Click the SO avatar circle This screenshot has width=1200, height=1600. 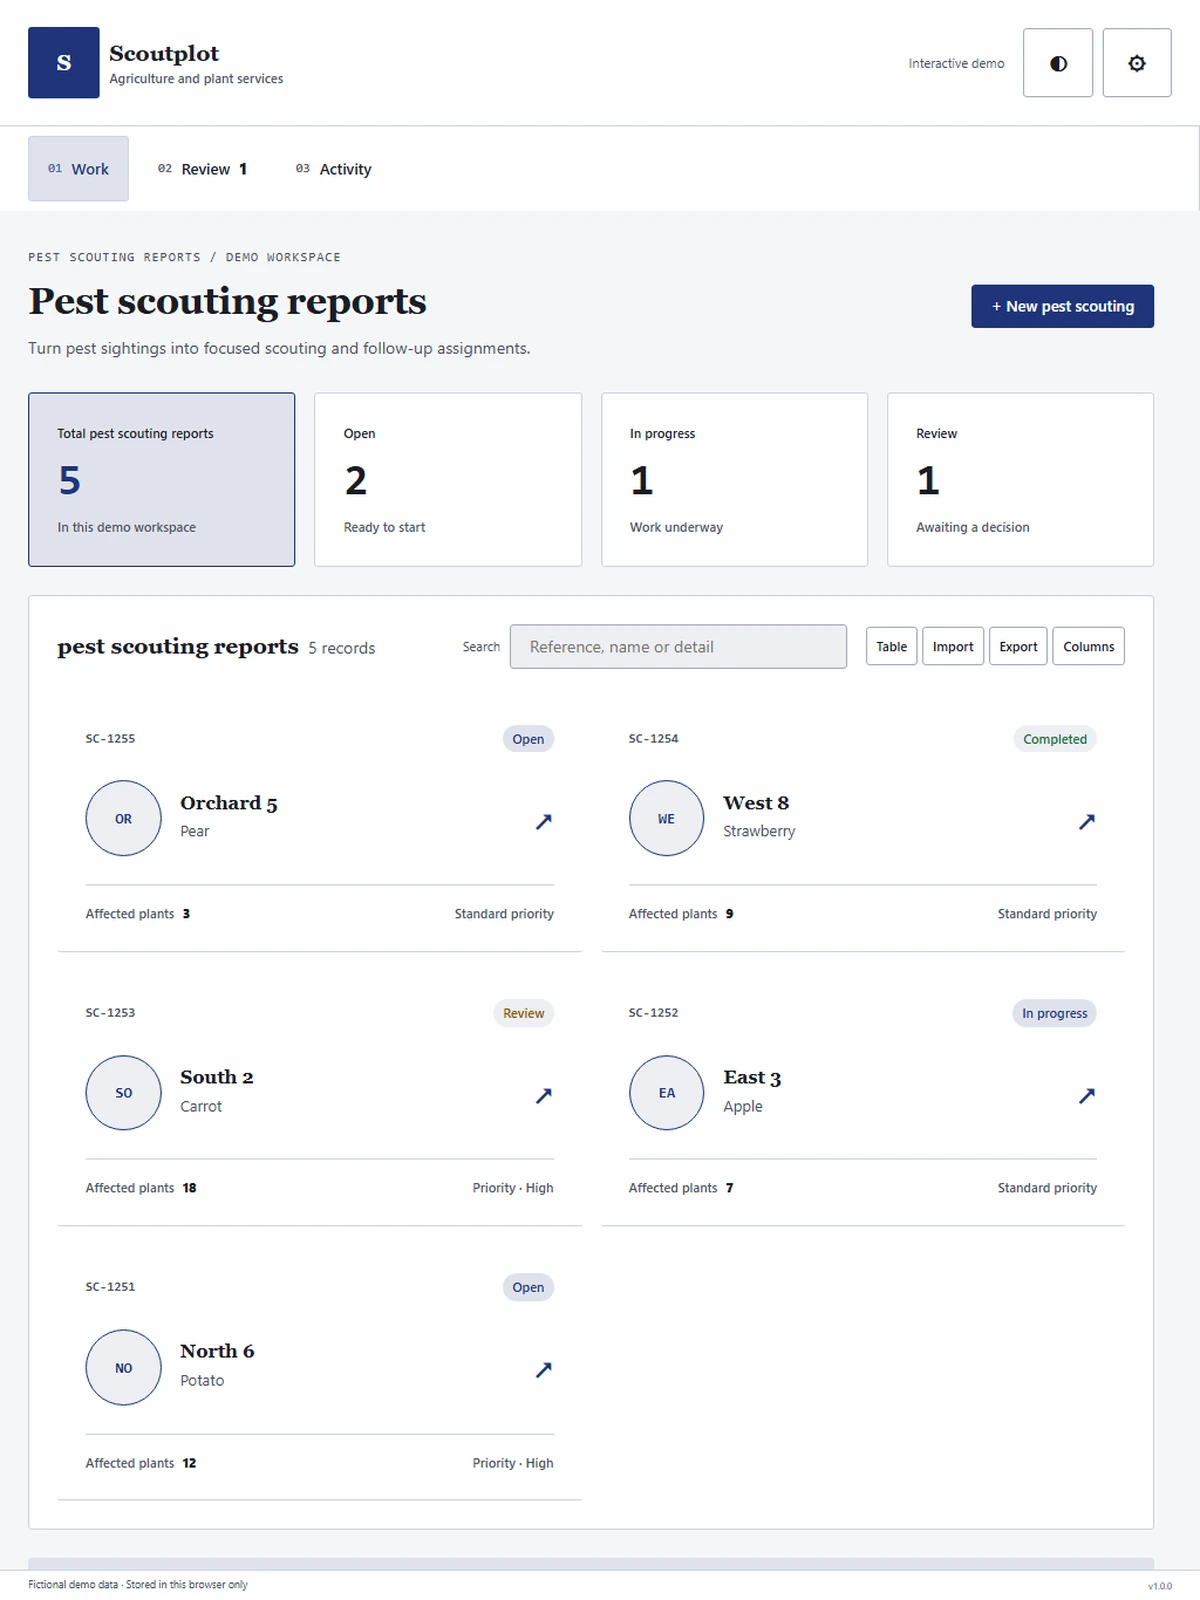pos(123,1093)
